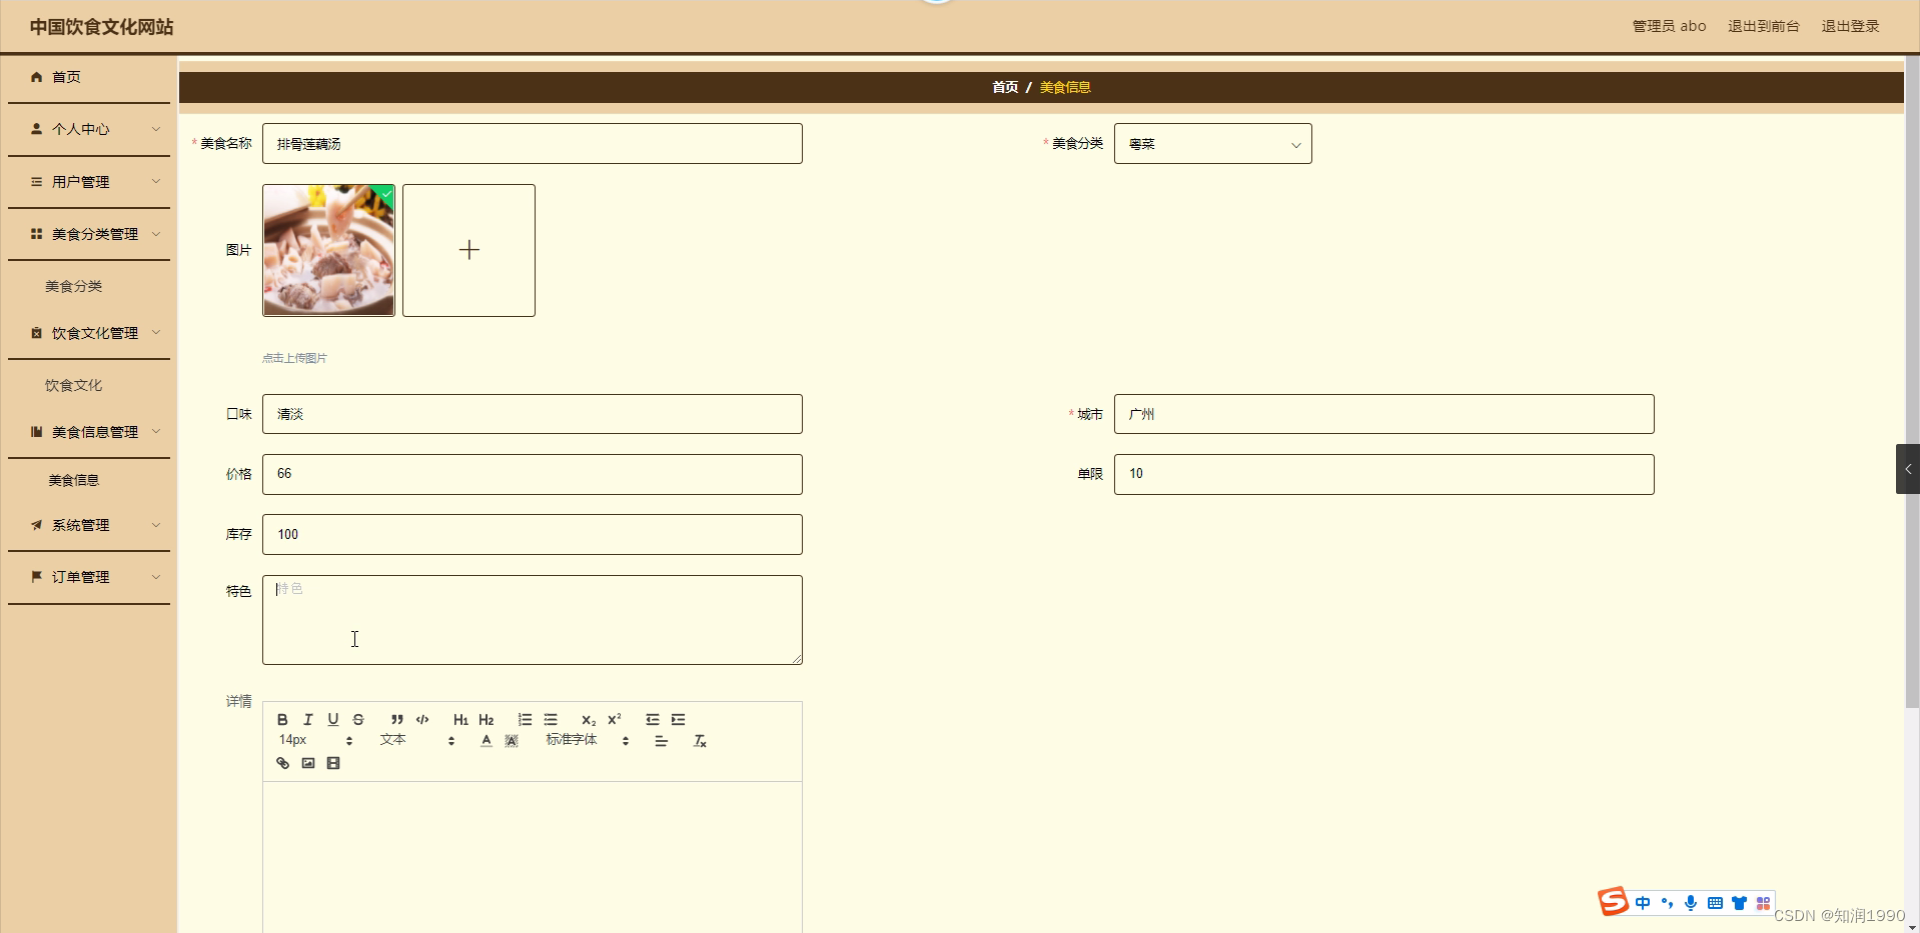
Task: Click the uploaded dish photo thumbnail
Action: tap(328, 249)
